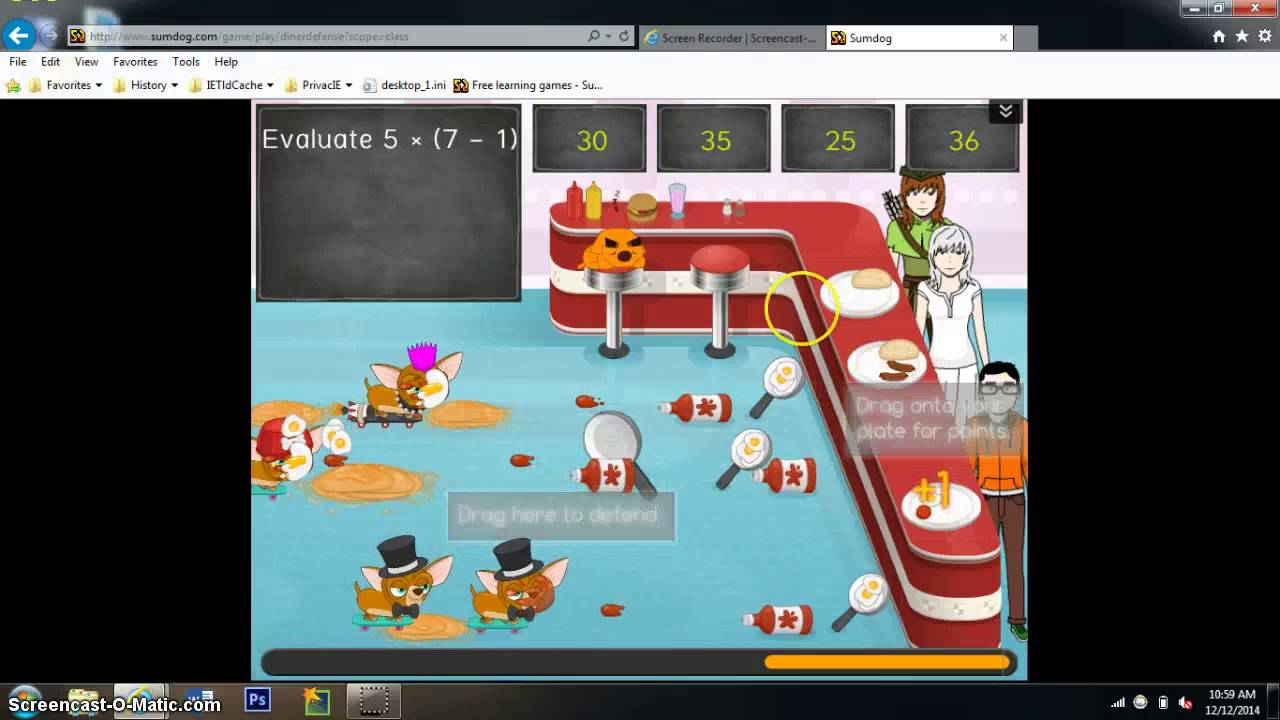Viewport: 1280px width, 720px height.
Task: Open the address bar autocomplete dropdown arrow
Action: click(608, 36)
